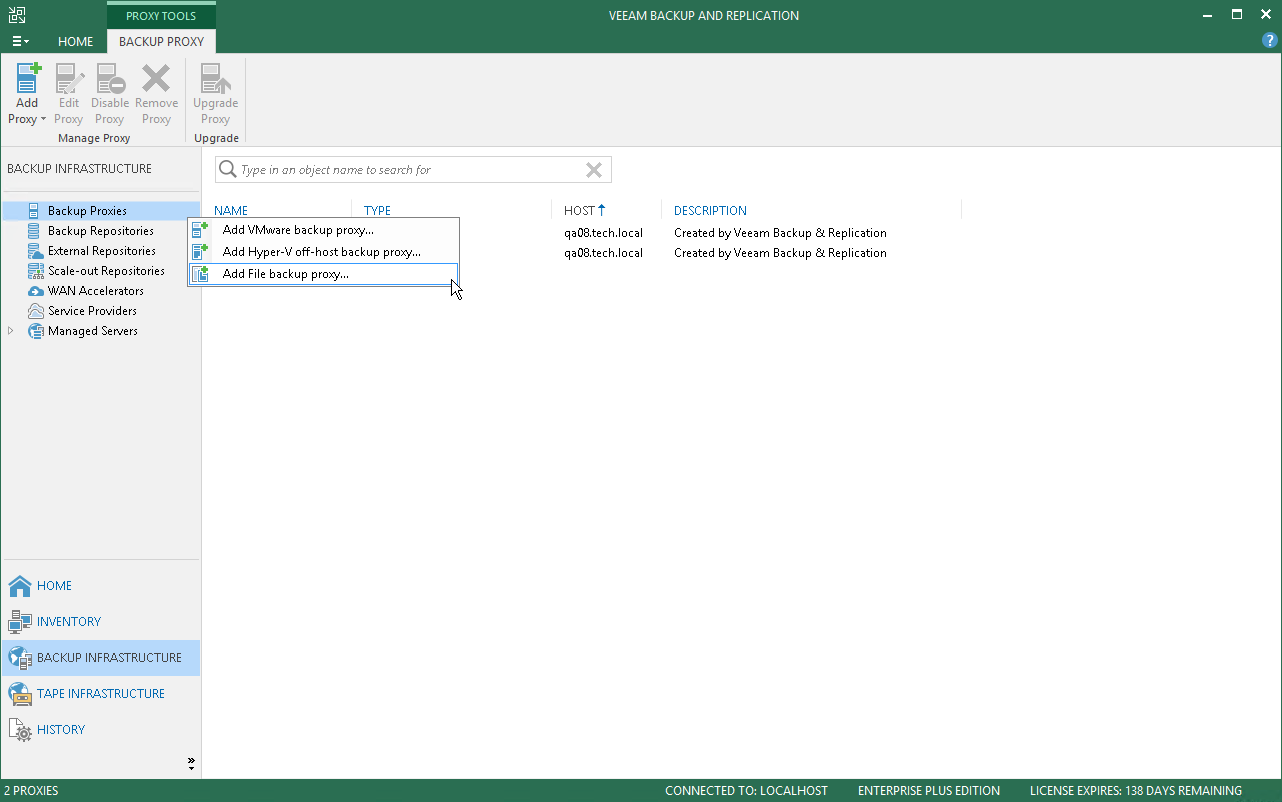Choose Add VMware backup proxy

pos(324,230)
